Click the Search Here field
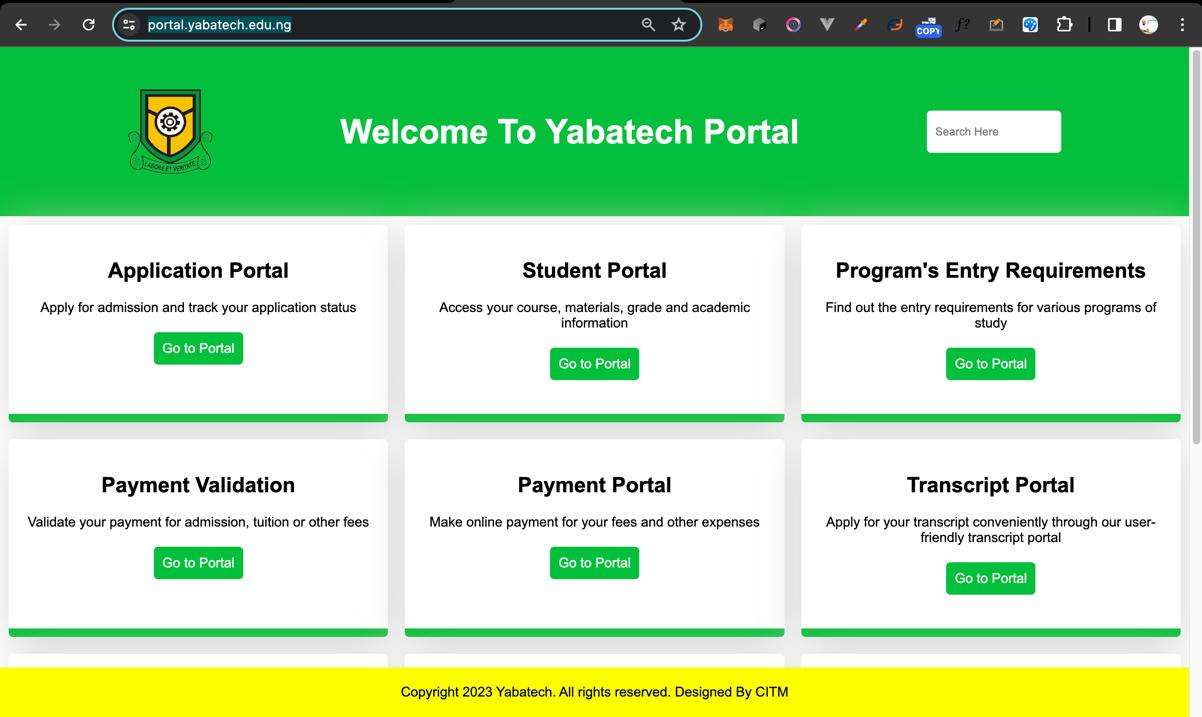This screenshot has width=1202, height=717. click(x=993, y=131)
